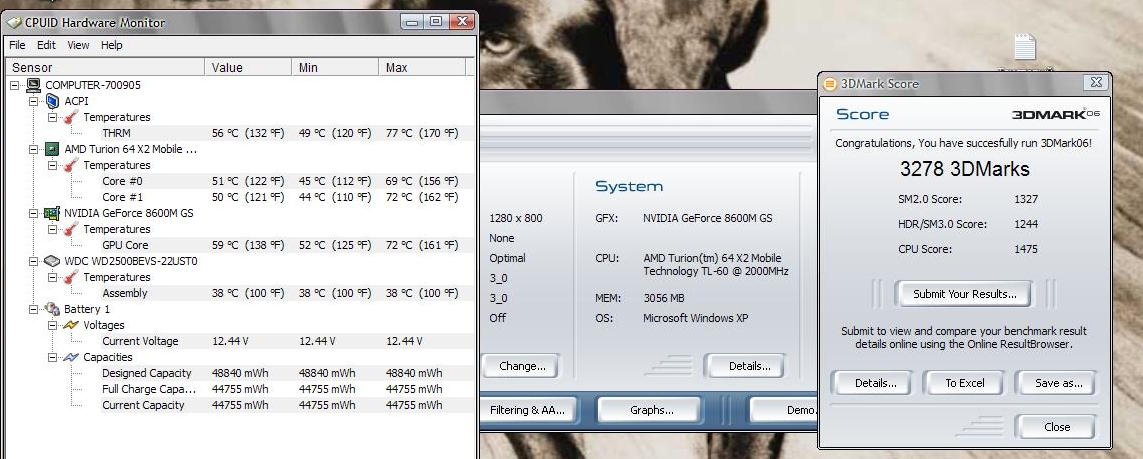Click the 3278 3DMarks score text
The height and width of the screenshot is (459, 1143).
(x=964, y=170)
